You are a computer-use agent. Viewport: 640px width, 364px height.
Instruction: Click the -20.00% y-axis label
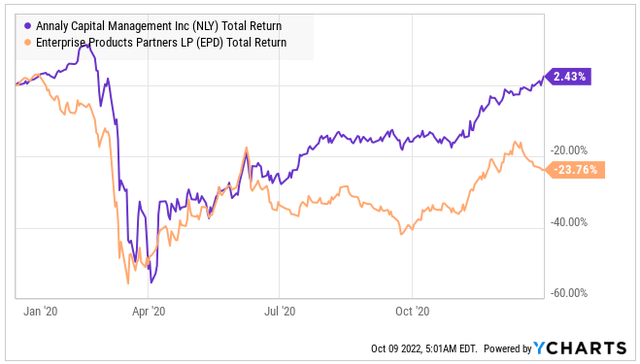[569, 151]
